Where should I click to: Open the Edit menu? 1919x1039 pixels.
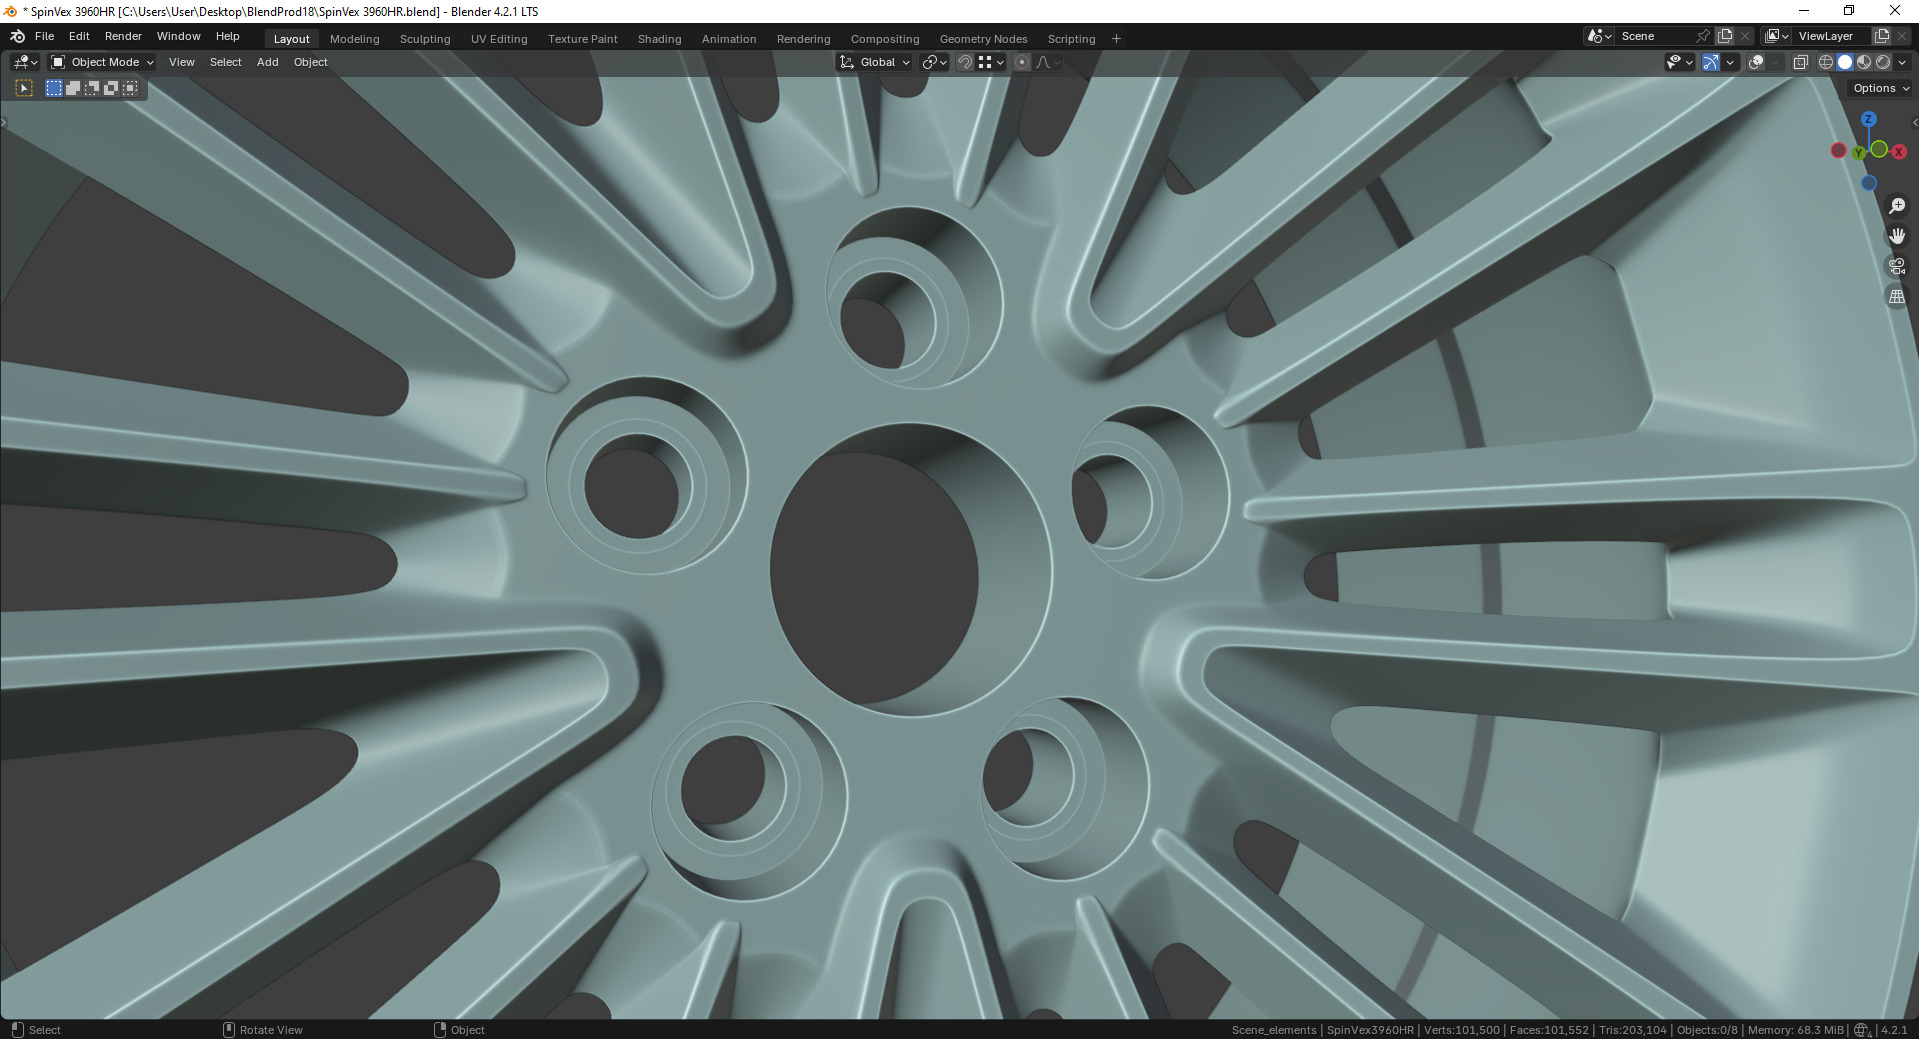click(x=79, y=36)
